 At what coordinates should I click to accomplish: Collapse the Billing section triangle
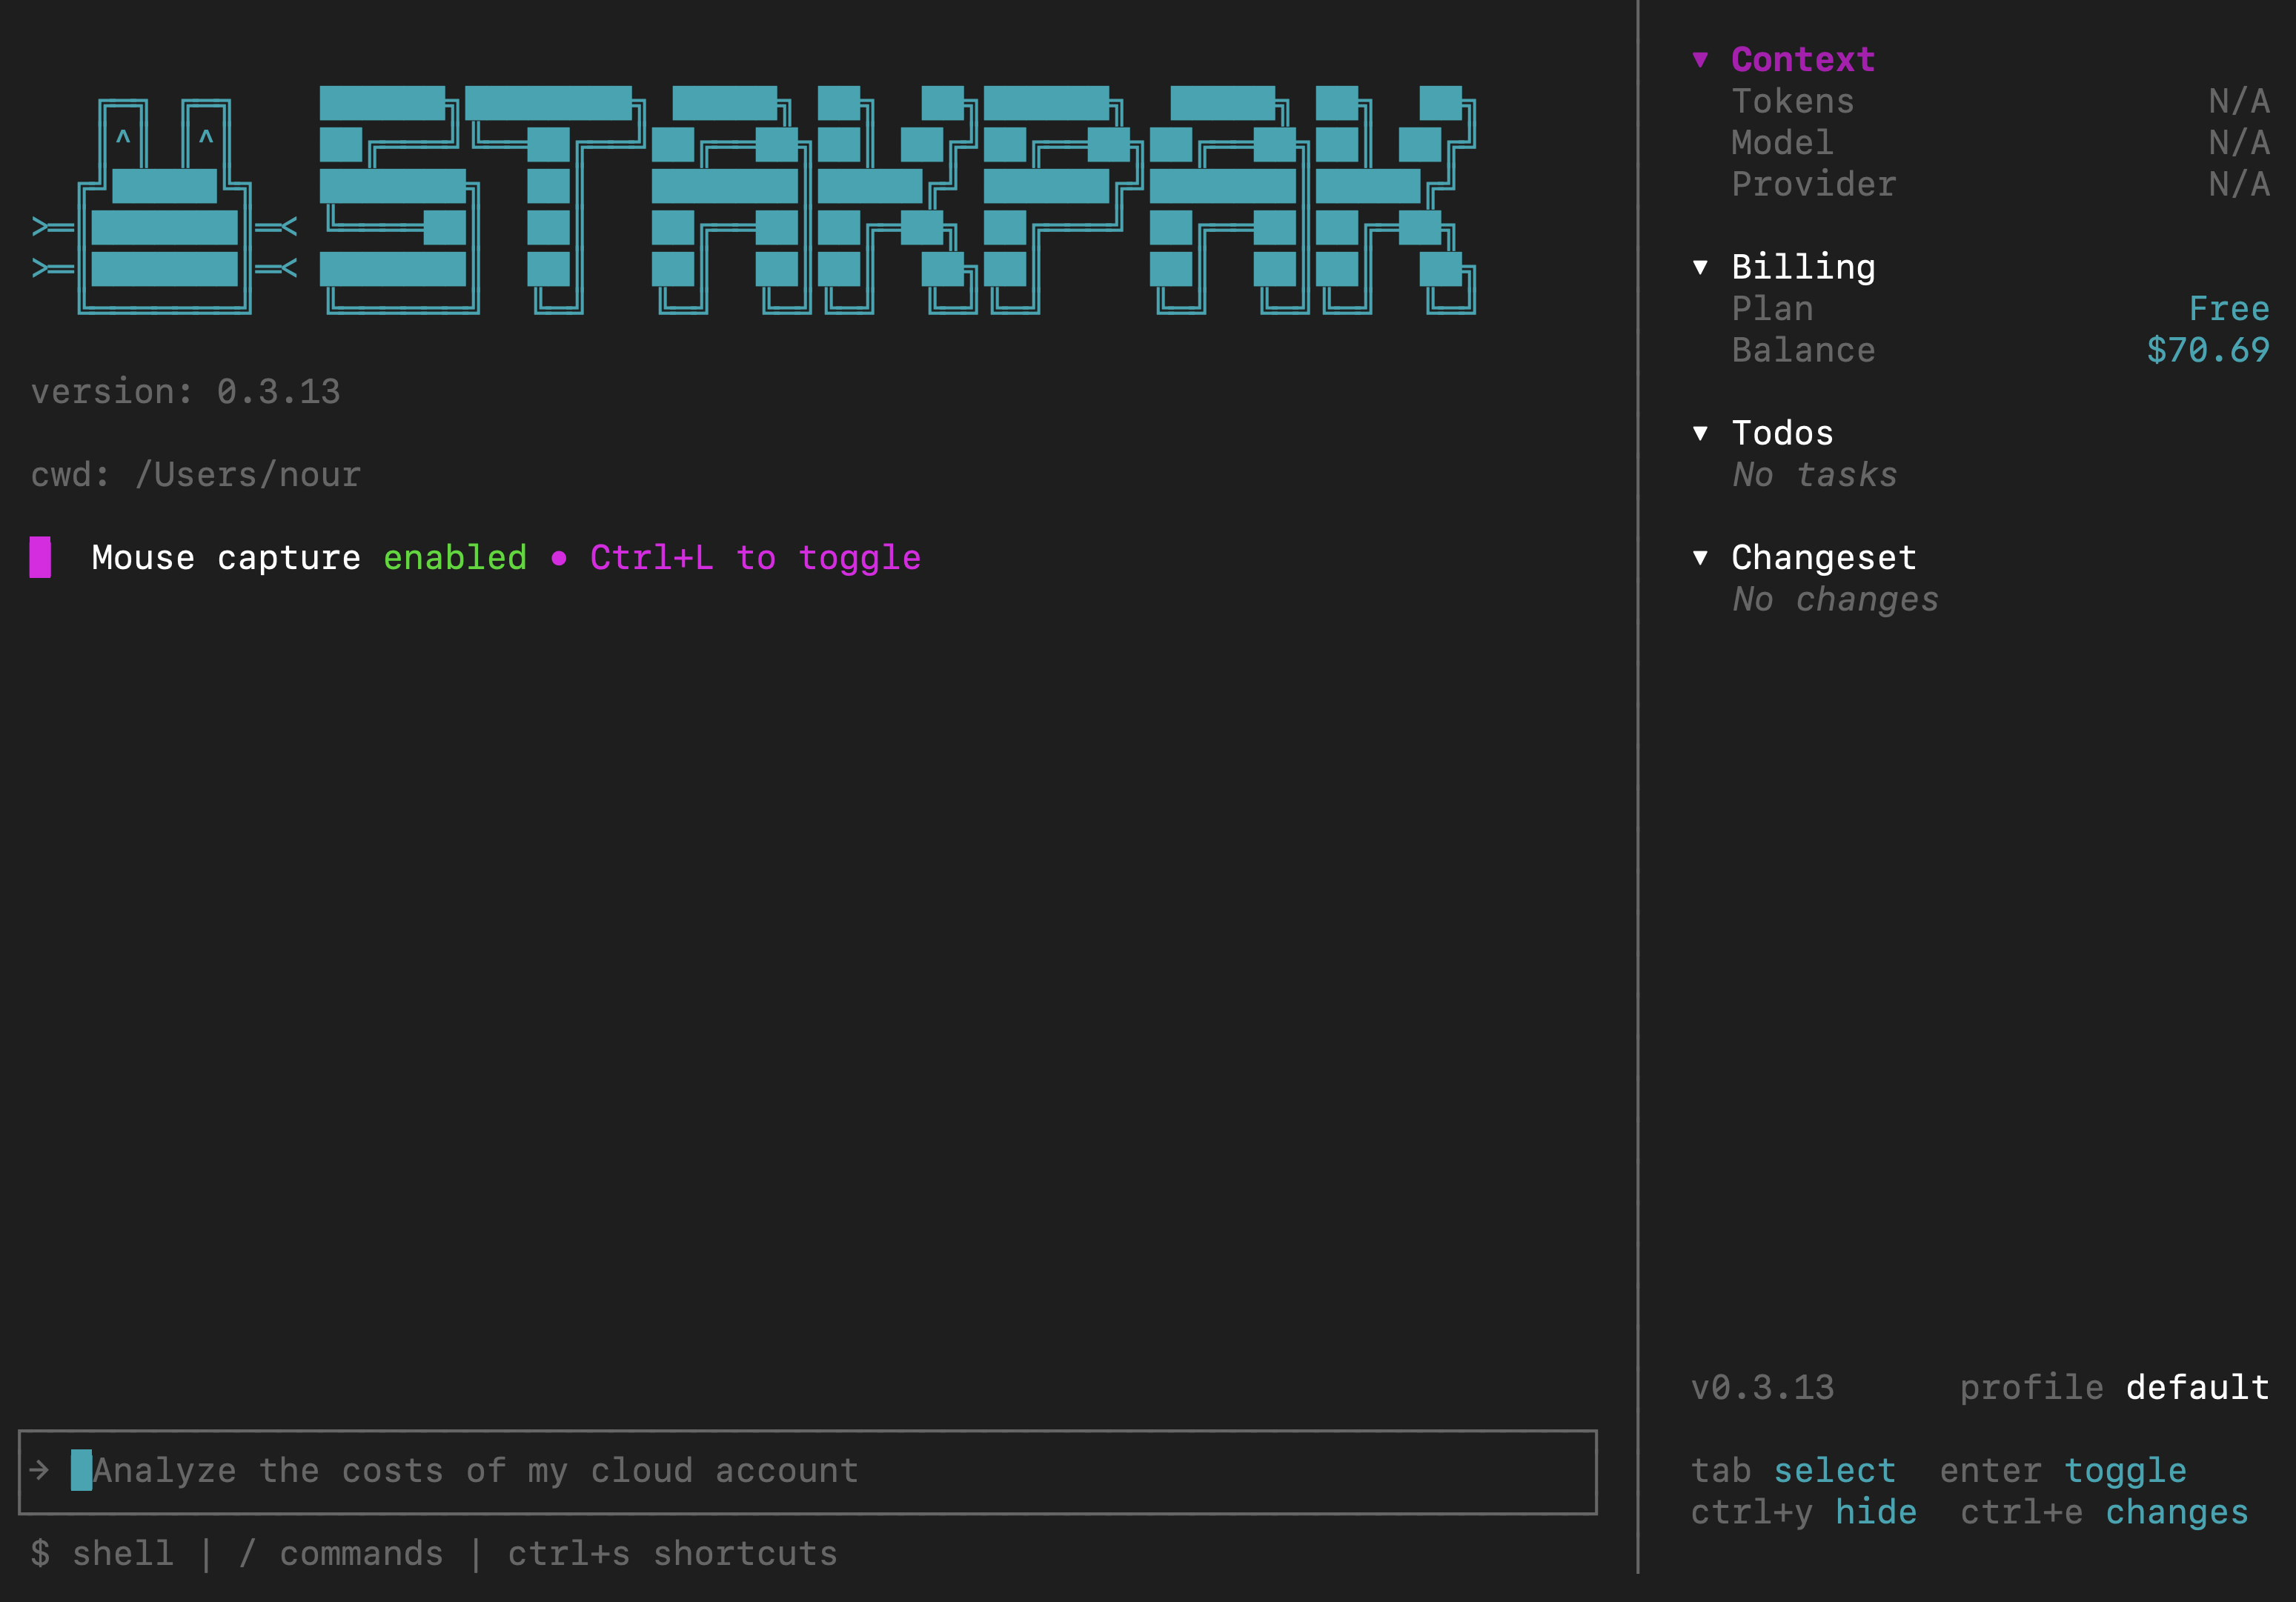click(x=1700, y=267)
